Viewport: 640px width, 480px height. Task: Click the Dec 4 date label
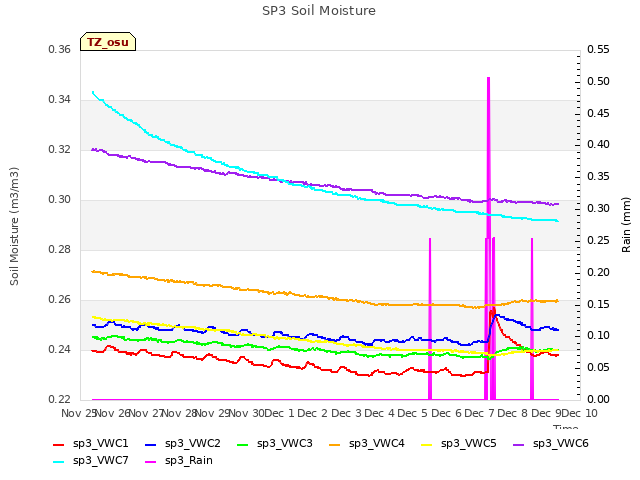click(x=379, y=414)
